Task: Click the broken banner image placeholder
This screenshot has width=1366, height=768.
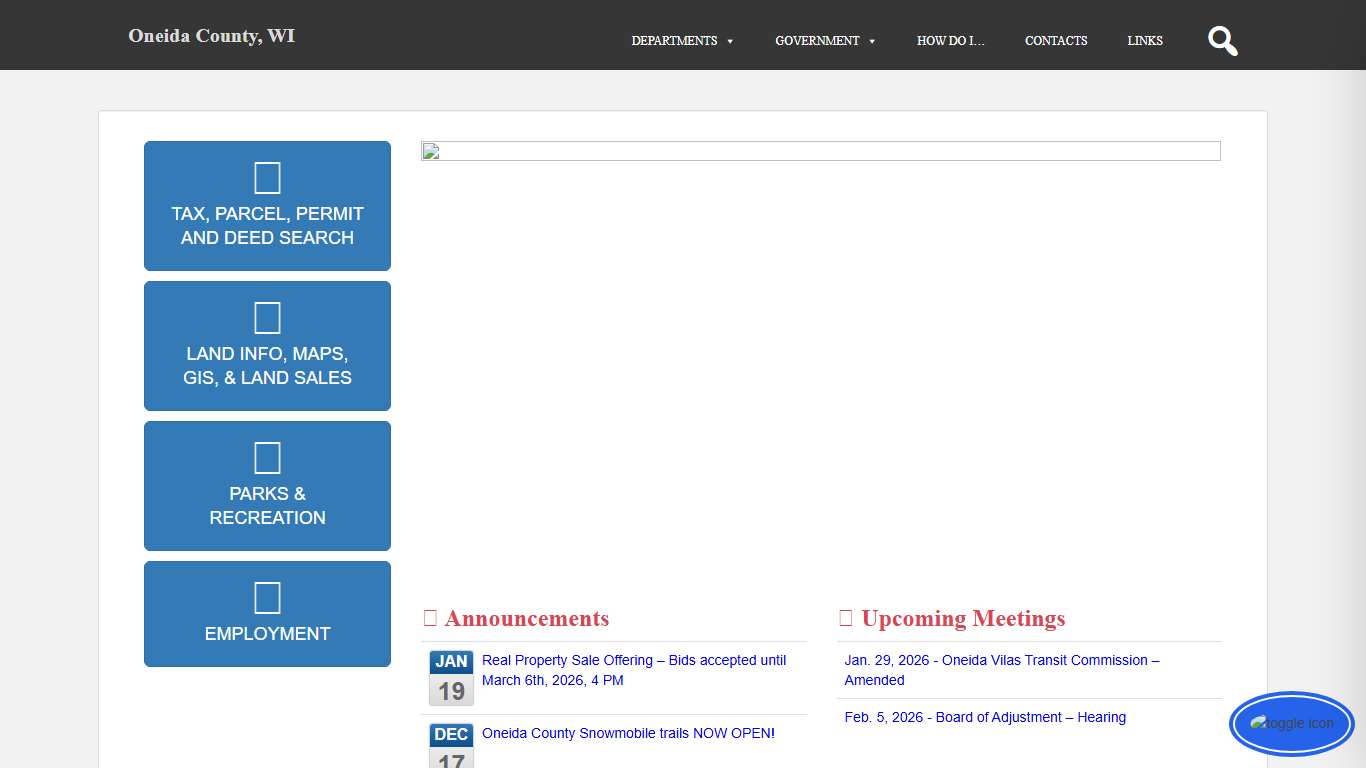Action: [x=820, y=151]
